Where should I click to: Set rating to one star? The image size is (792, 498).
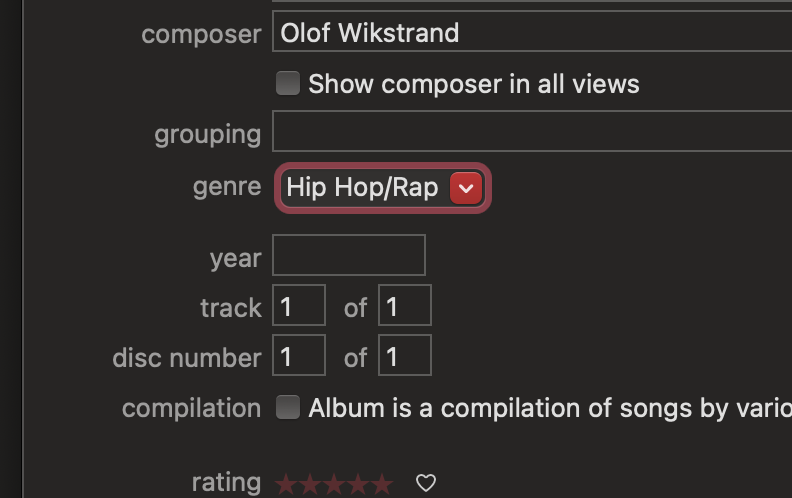pos(286,484)
